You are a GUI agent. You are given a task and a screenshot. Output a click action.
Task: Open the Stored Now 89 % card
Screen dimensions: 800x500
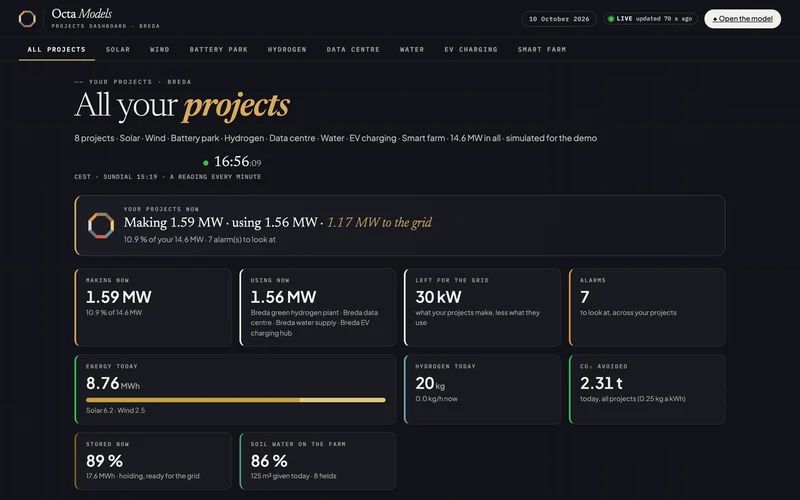point(153,461)
